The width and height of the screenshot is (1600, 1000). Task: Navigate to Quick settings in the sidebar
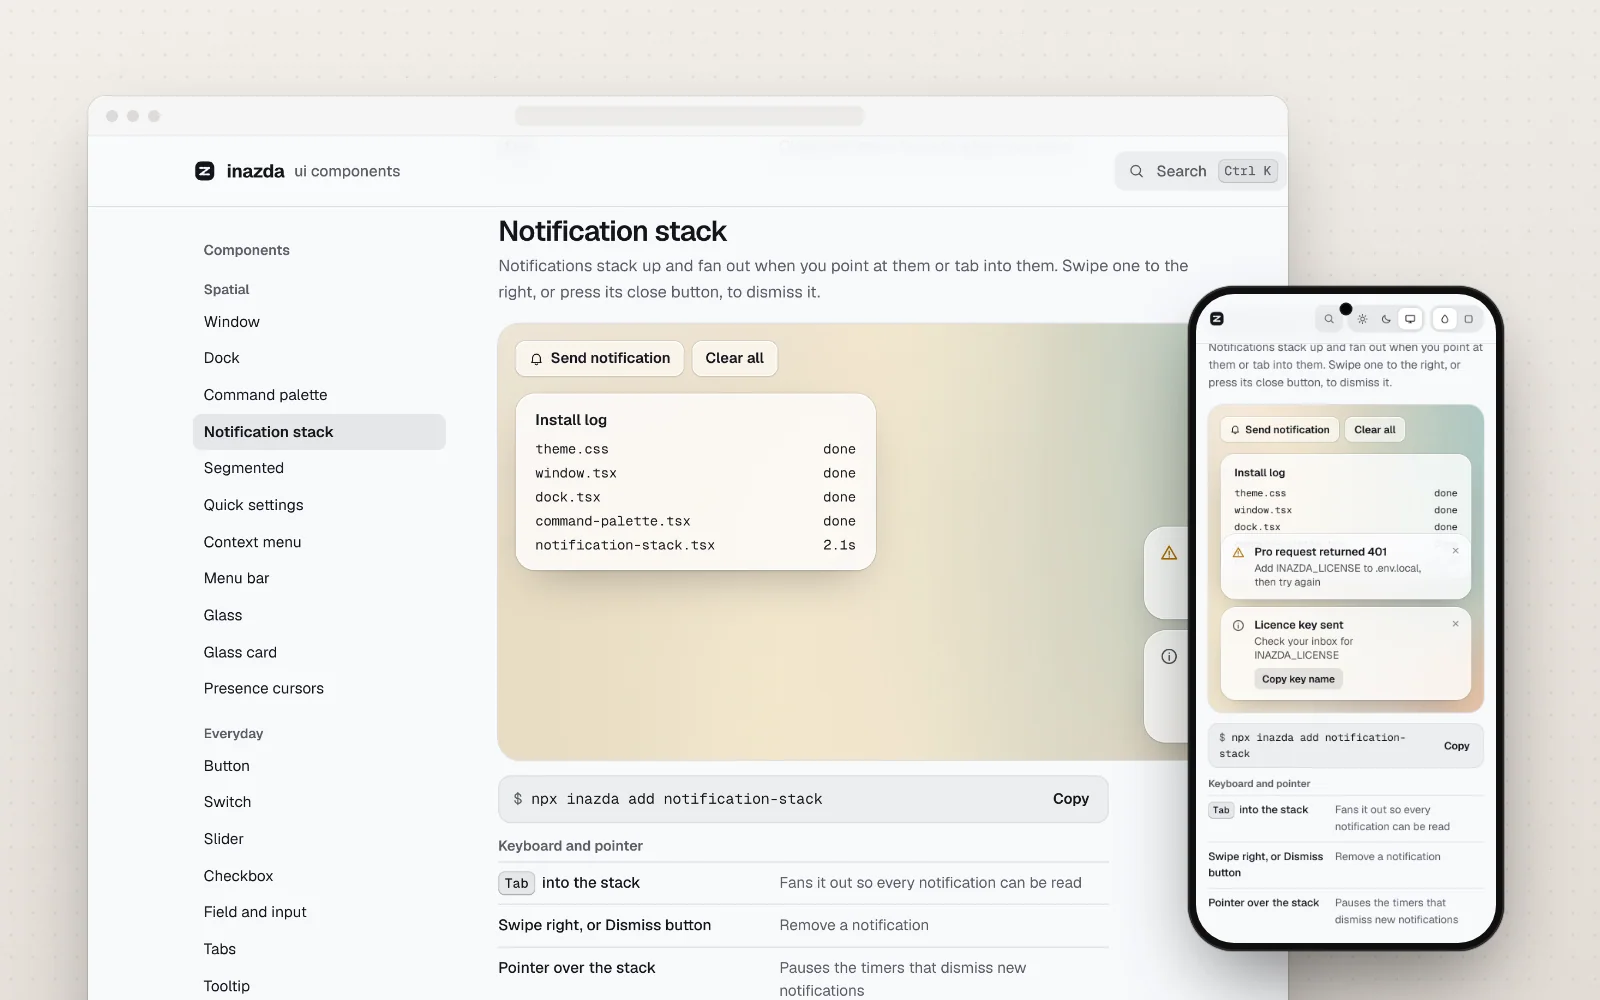319,505
